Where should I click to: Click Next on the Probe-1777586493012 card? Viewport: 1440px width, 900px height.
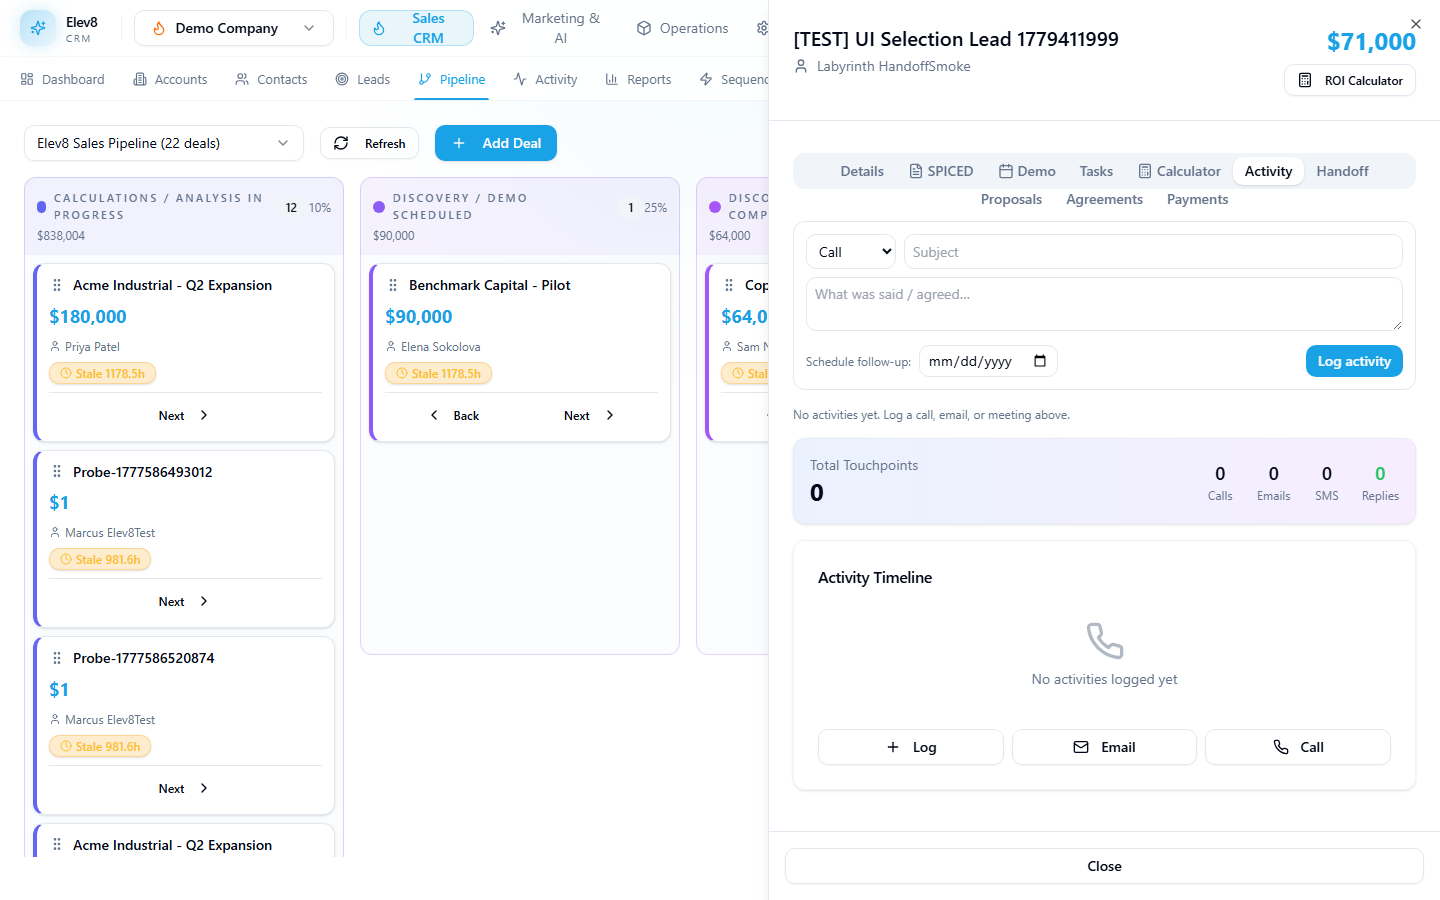184,601
